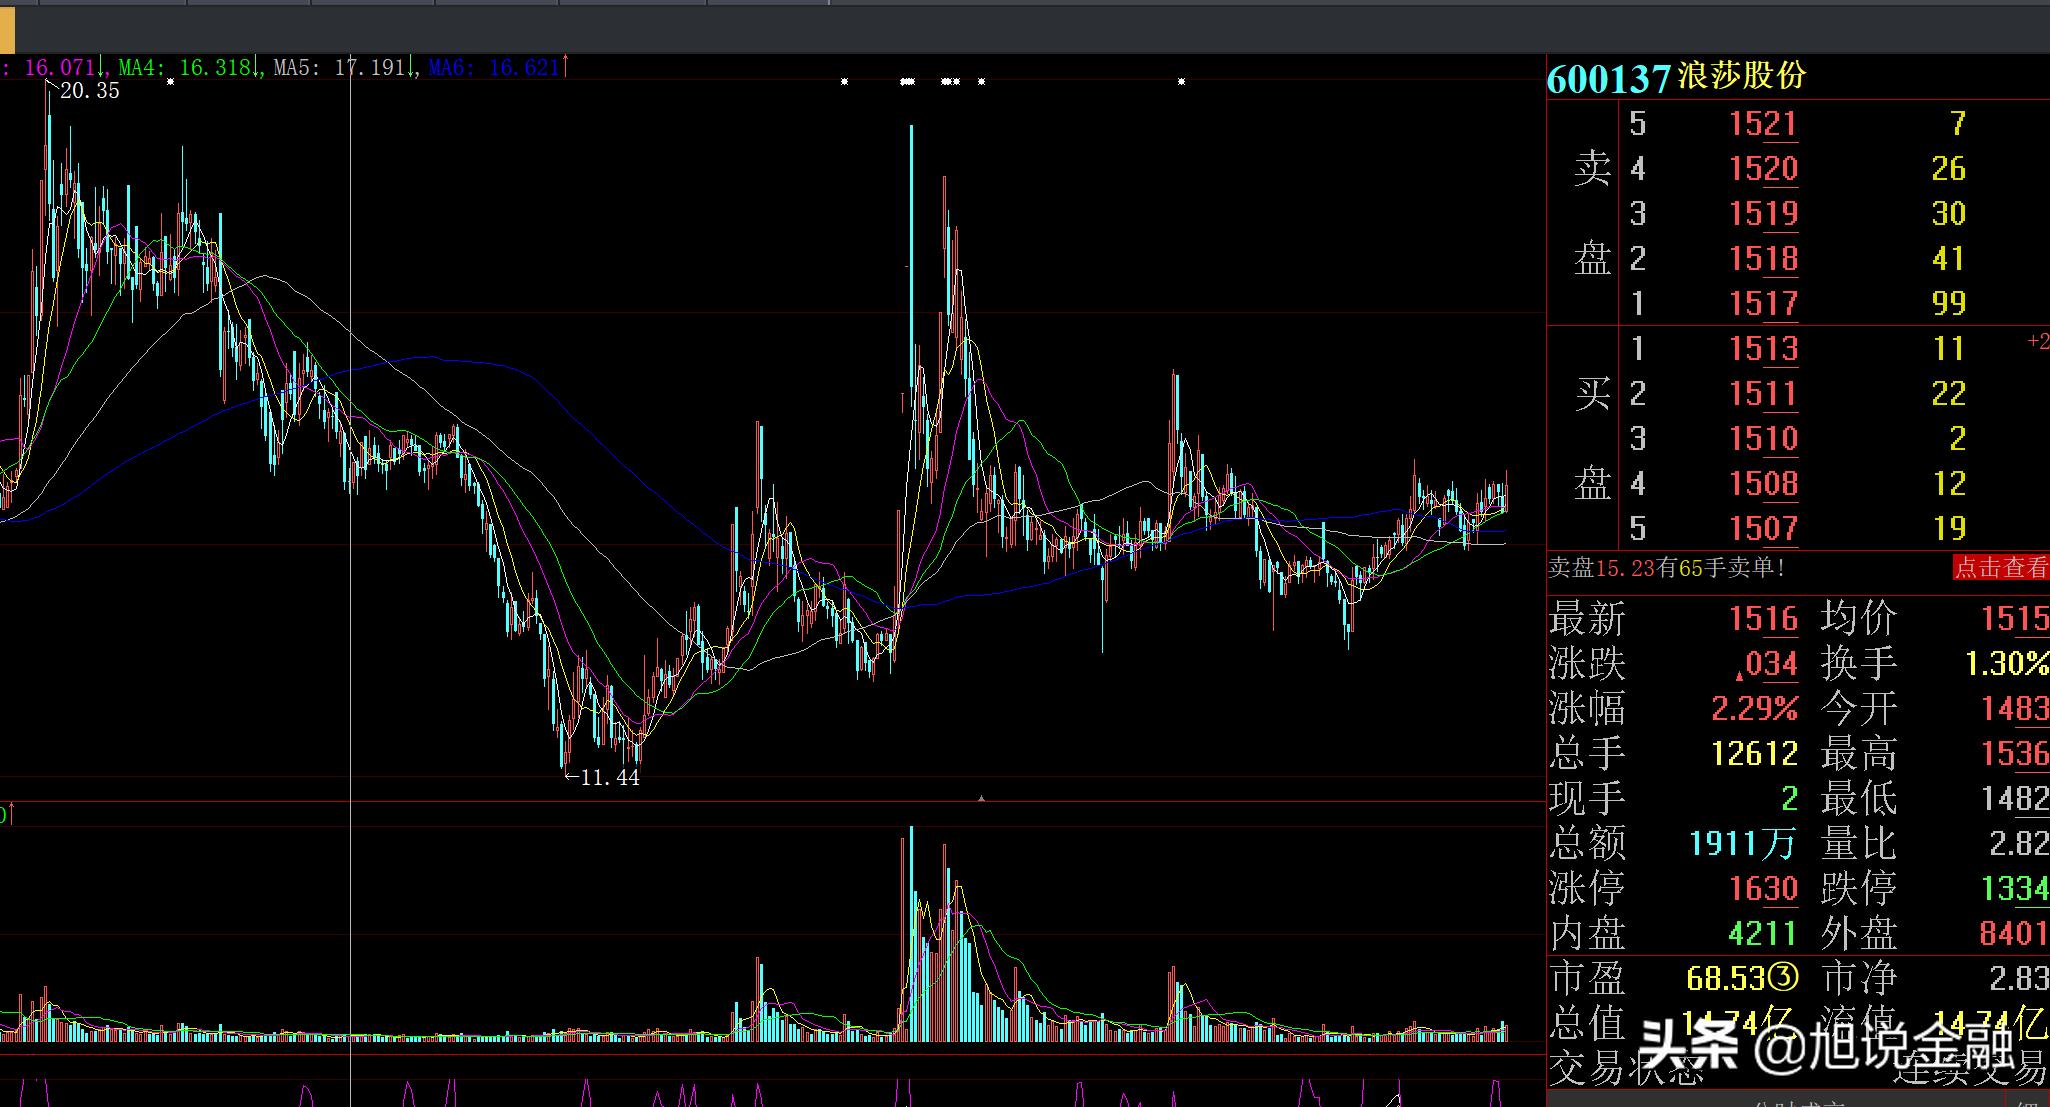This screenshot has height=1107, width=2050.
Task: Click the 涨停 limit-up price 1630
Action: tap(1763, 888)
